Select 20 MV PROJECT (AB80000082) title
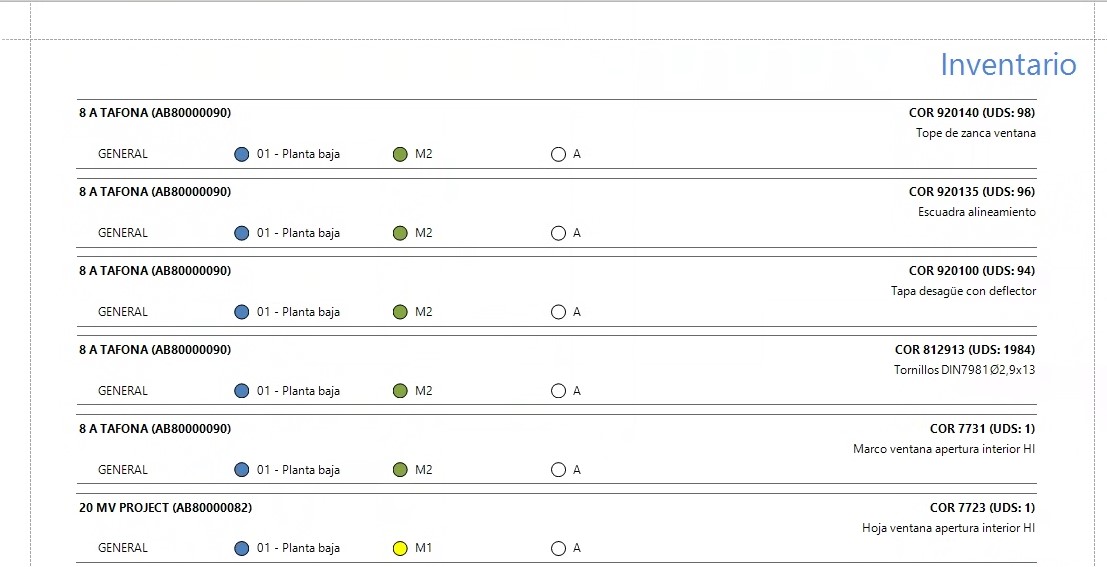1107x567 pixels. coord(165,508)
